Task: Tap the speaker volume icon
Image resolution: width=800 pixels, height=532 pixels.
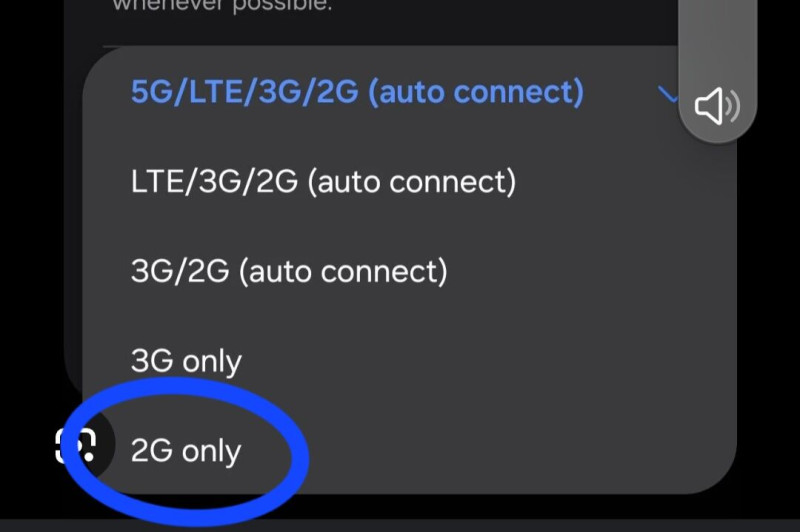Action: 717,107
